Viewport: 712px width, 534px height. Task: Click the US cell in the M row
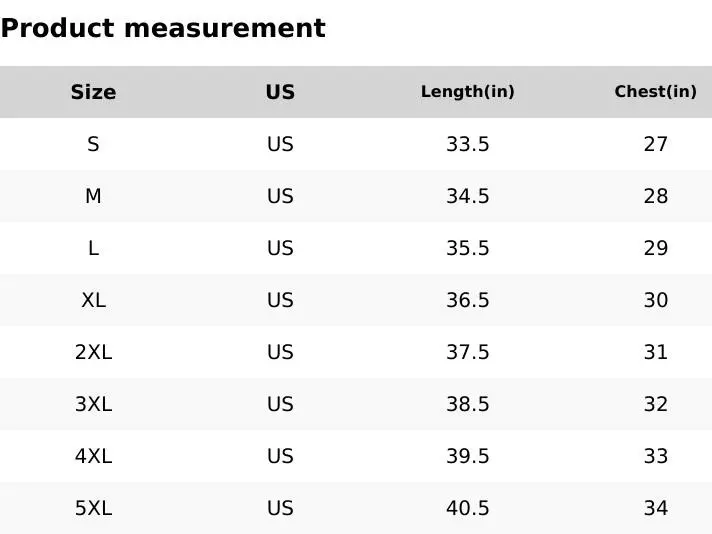[280, 196]
